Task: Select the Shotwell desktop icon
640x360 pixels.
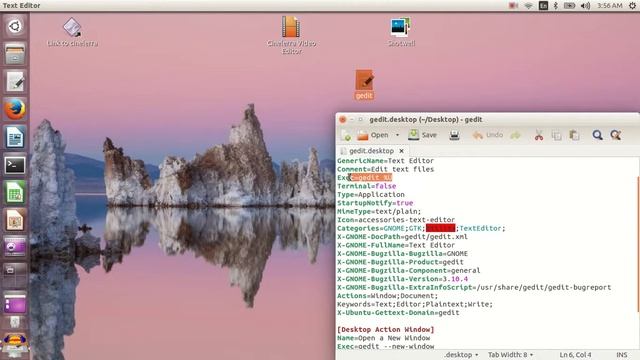Action: click(401, 32)
